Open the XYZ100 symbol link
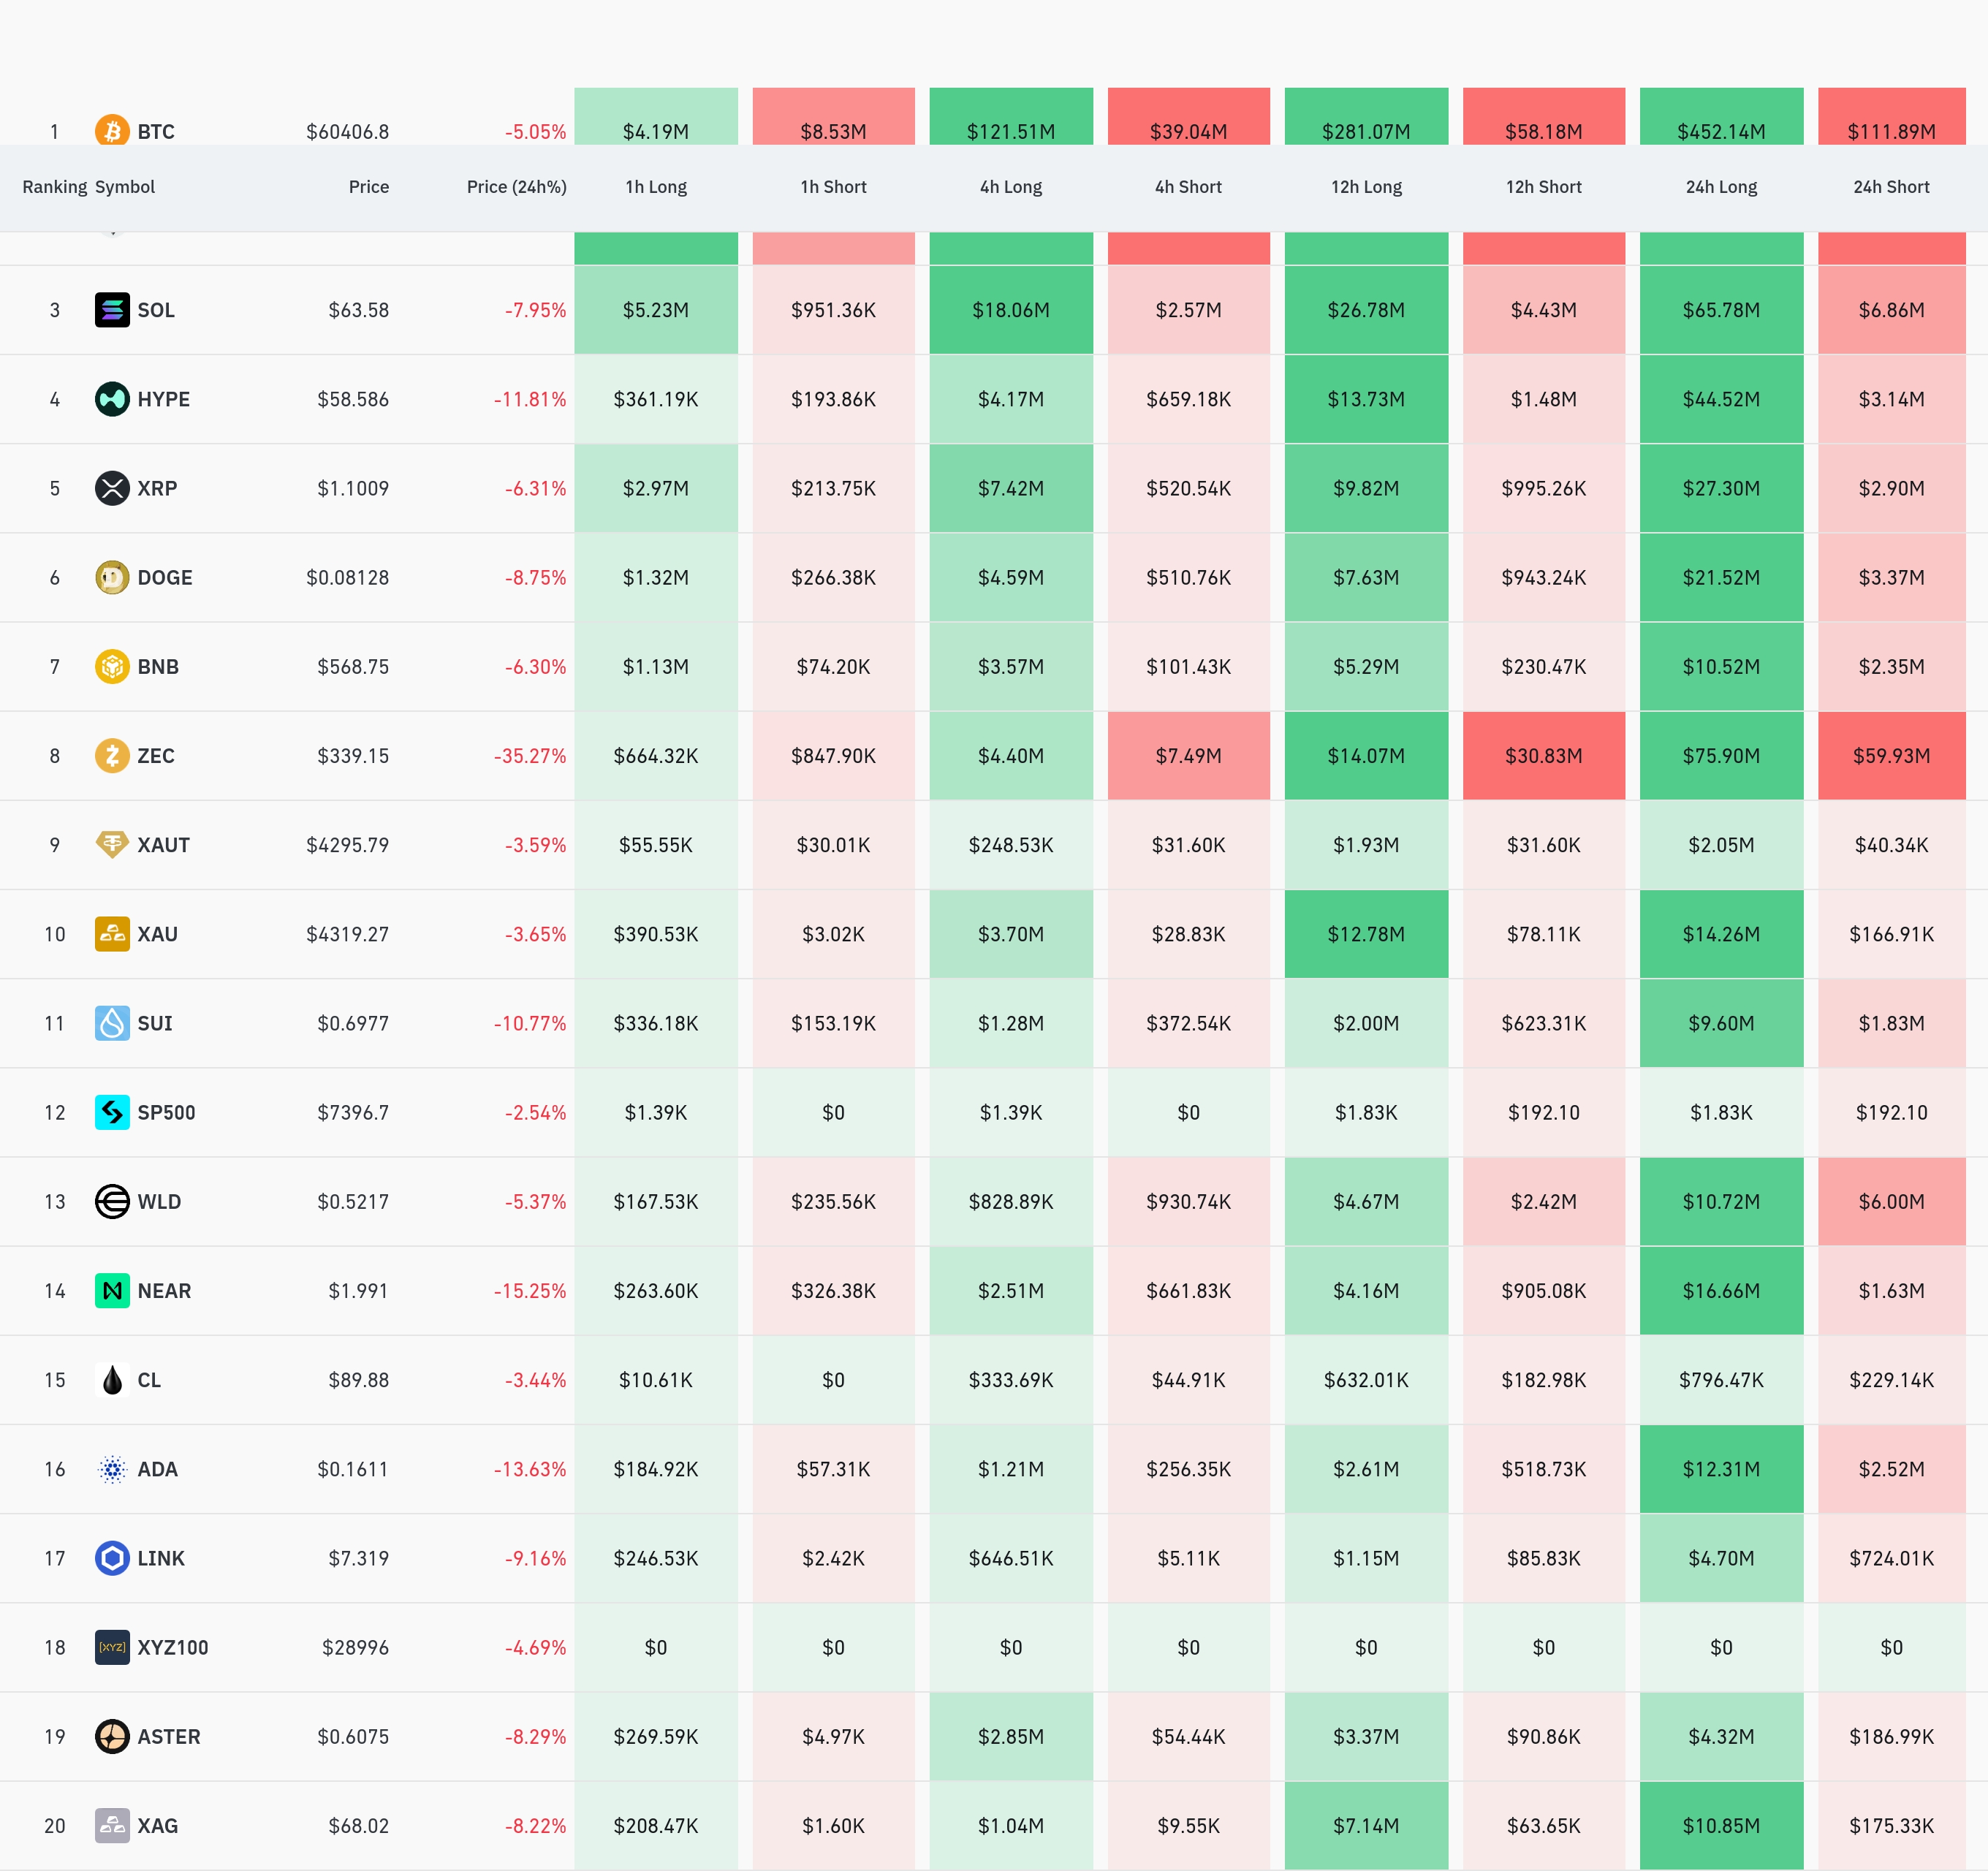The width and height of the screenshot is (1988, 1871). (172, 1647)
